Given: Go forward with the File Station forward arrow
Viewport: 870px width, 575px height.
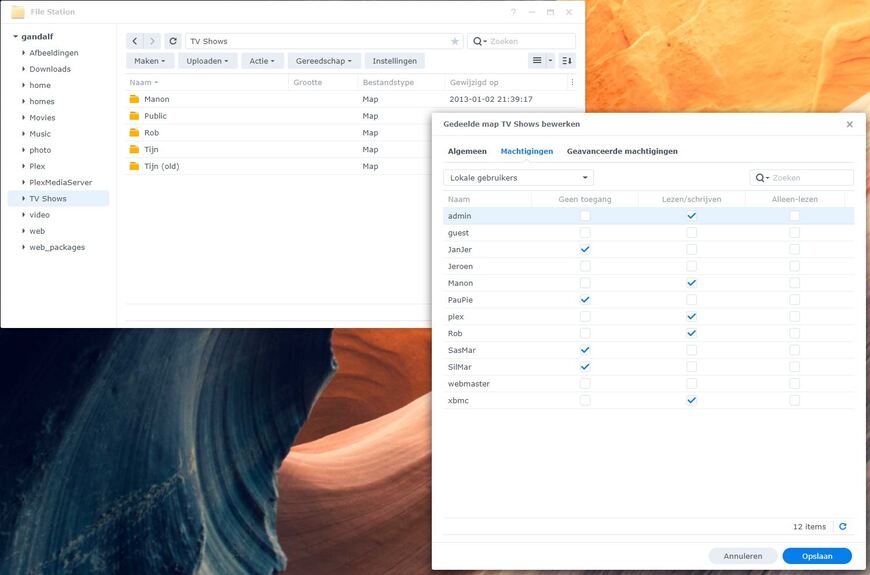Looking at the screenshot, I should pos(152,41).
